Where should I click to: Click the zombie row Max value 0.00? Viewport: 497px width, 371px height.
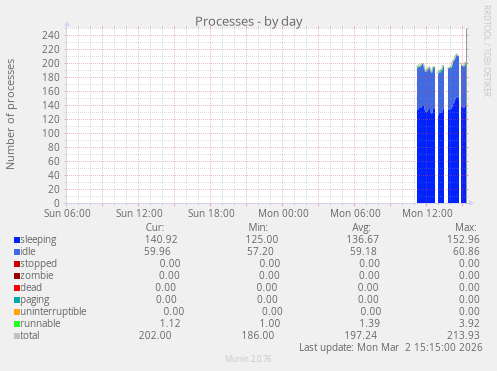(469, 275)
